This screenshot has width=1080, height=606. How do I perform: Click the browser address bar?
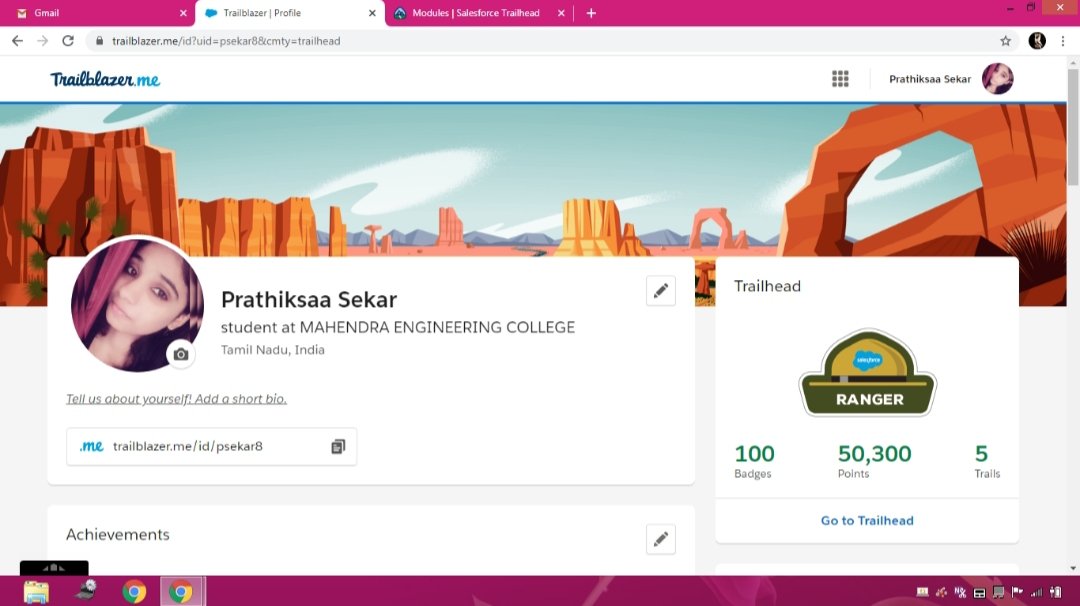[x=551, y=41]
